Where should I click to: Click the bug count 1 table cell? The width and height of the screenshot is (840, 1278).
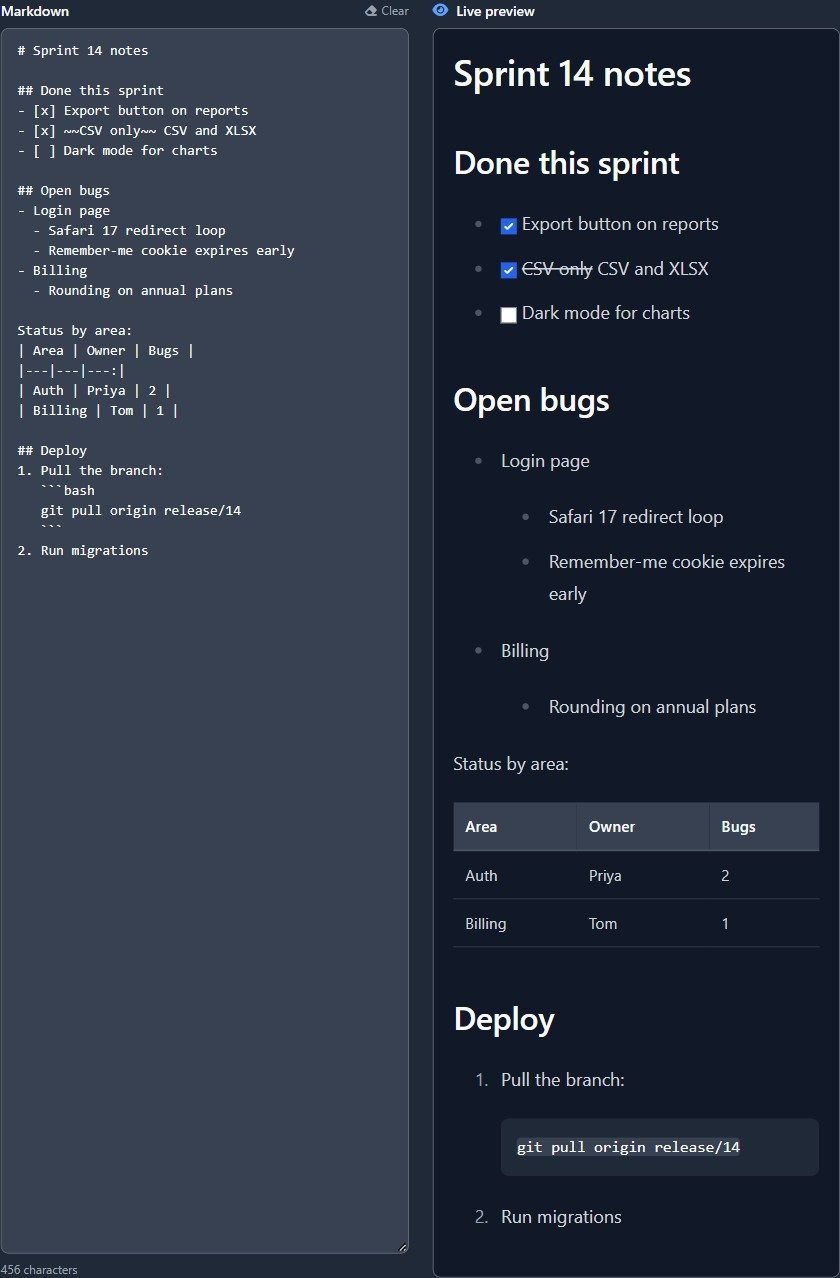(764, 923)
